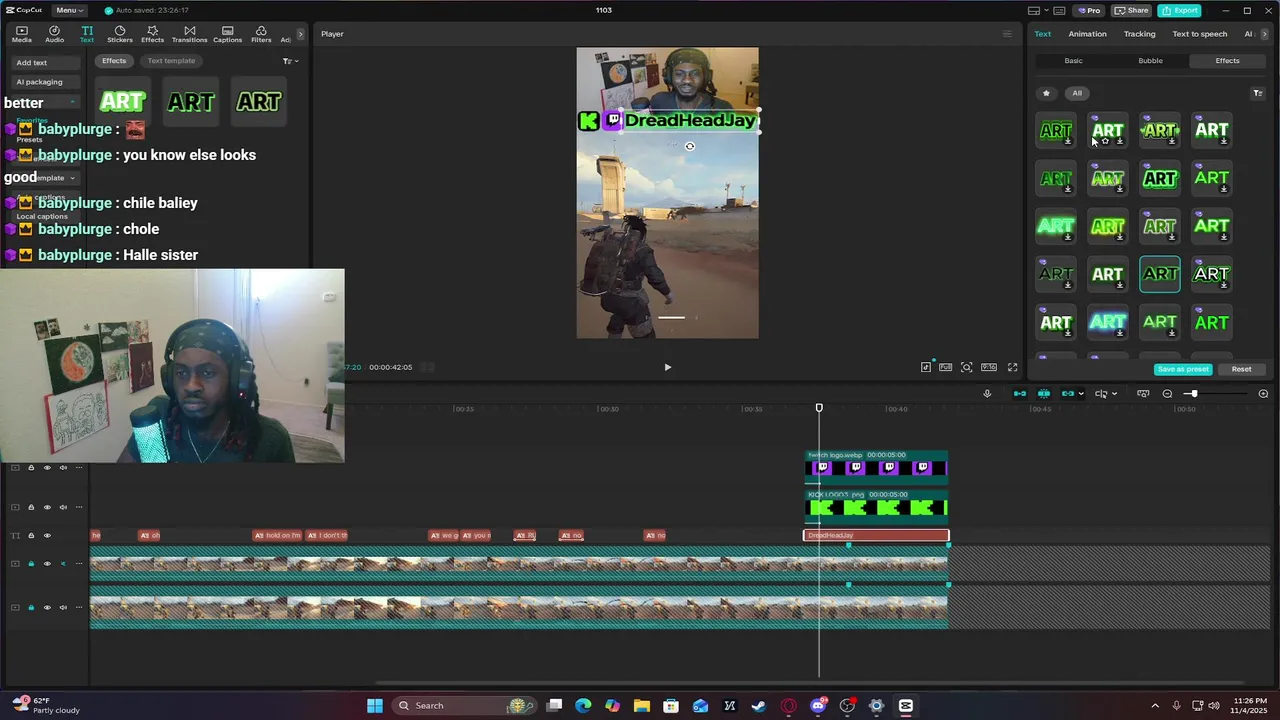Open the Stickers panel
This screenshot has height=720, width=1280.
(x=120, y=34)
